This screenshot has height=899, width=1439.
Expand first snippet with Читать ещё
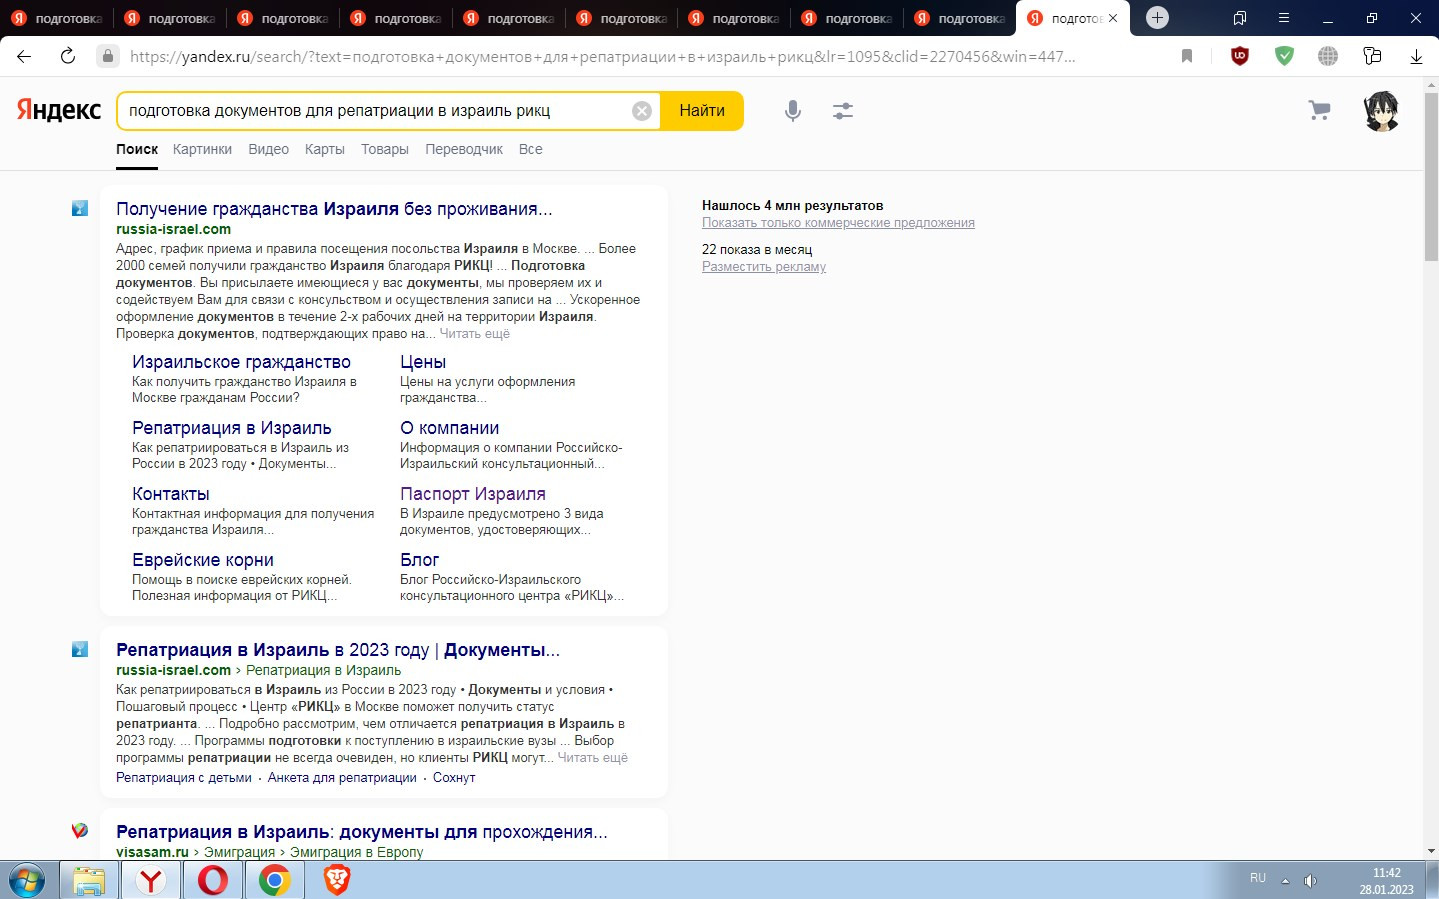(x=475, y=334)
